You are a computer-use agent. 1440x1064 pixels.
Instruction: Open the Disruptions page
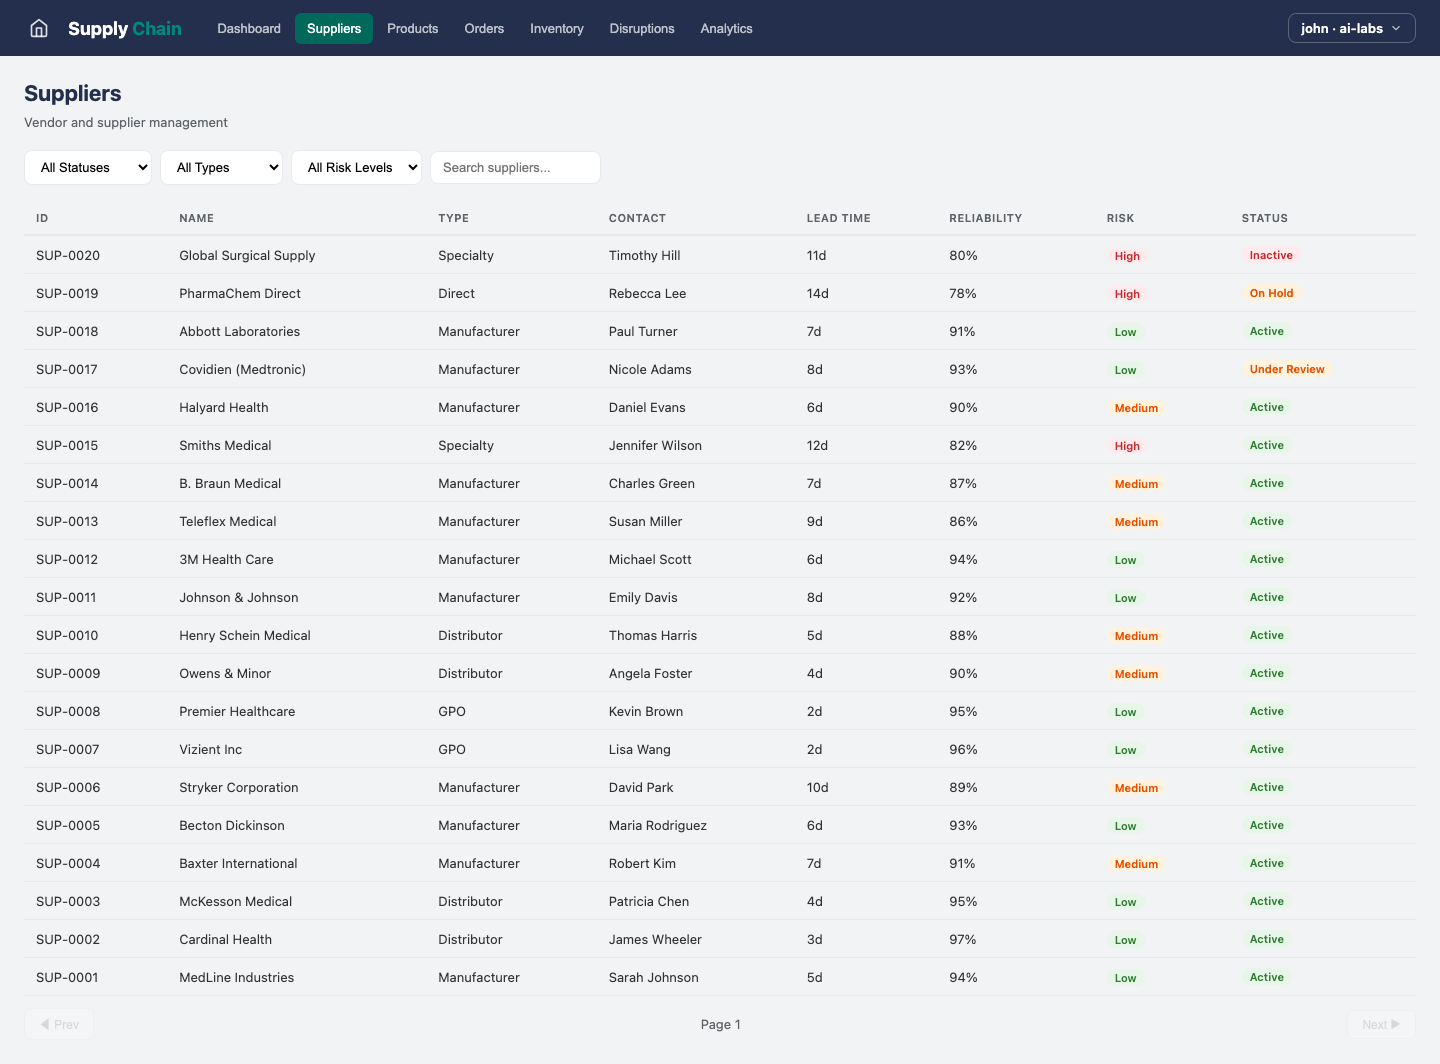642,28
